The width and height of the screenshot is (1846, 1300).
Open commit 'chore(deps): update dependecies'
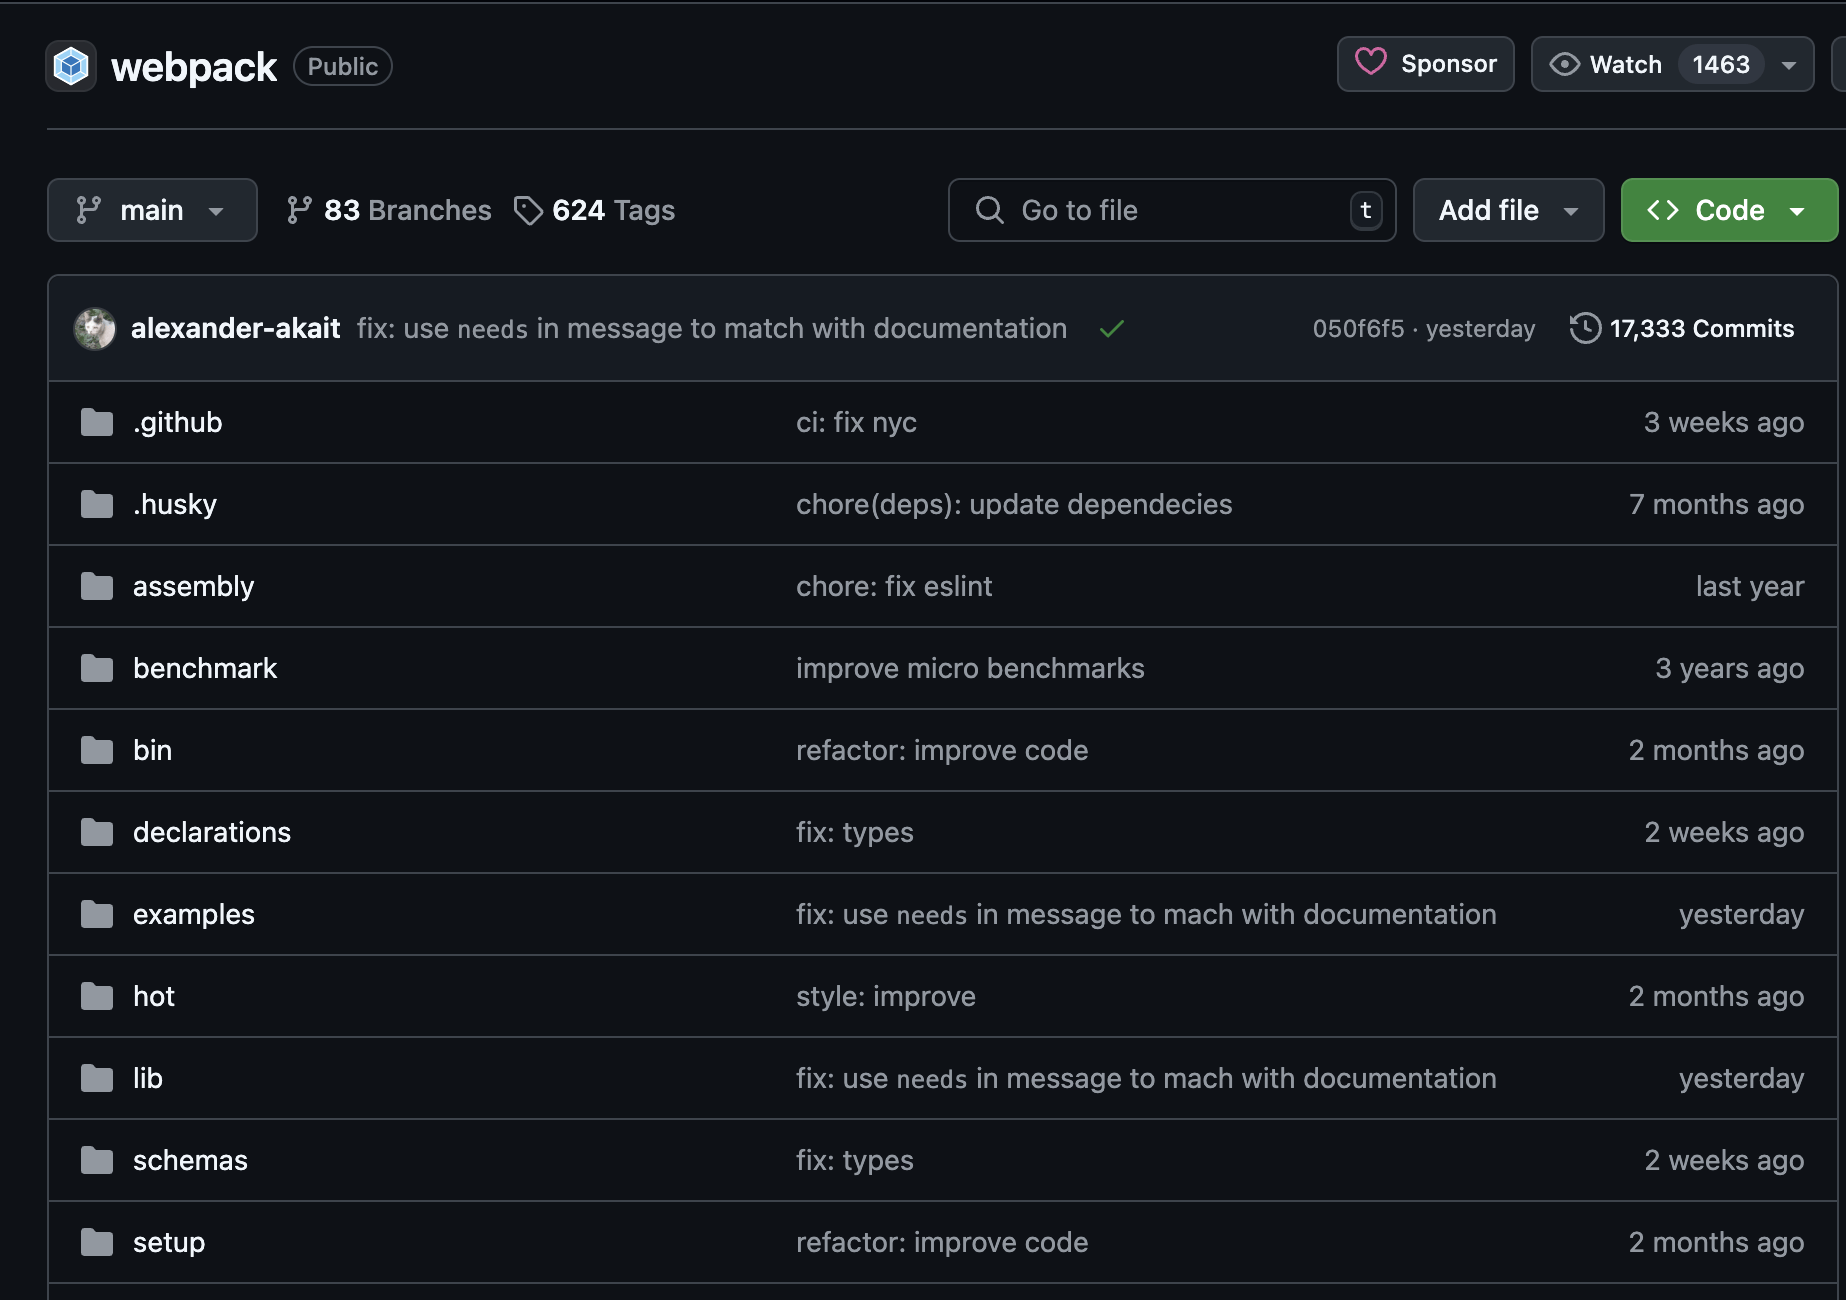click(x=1014, y=504)
